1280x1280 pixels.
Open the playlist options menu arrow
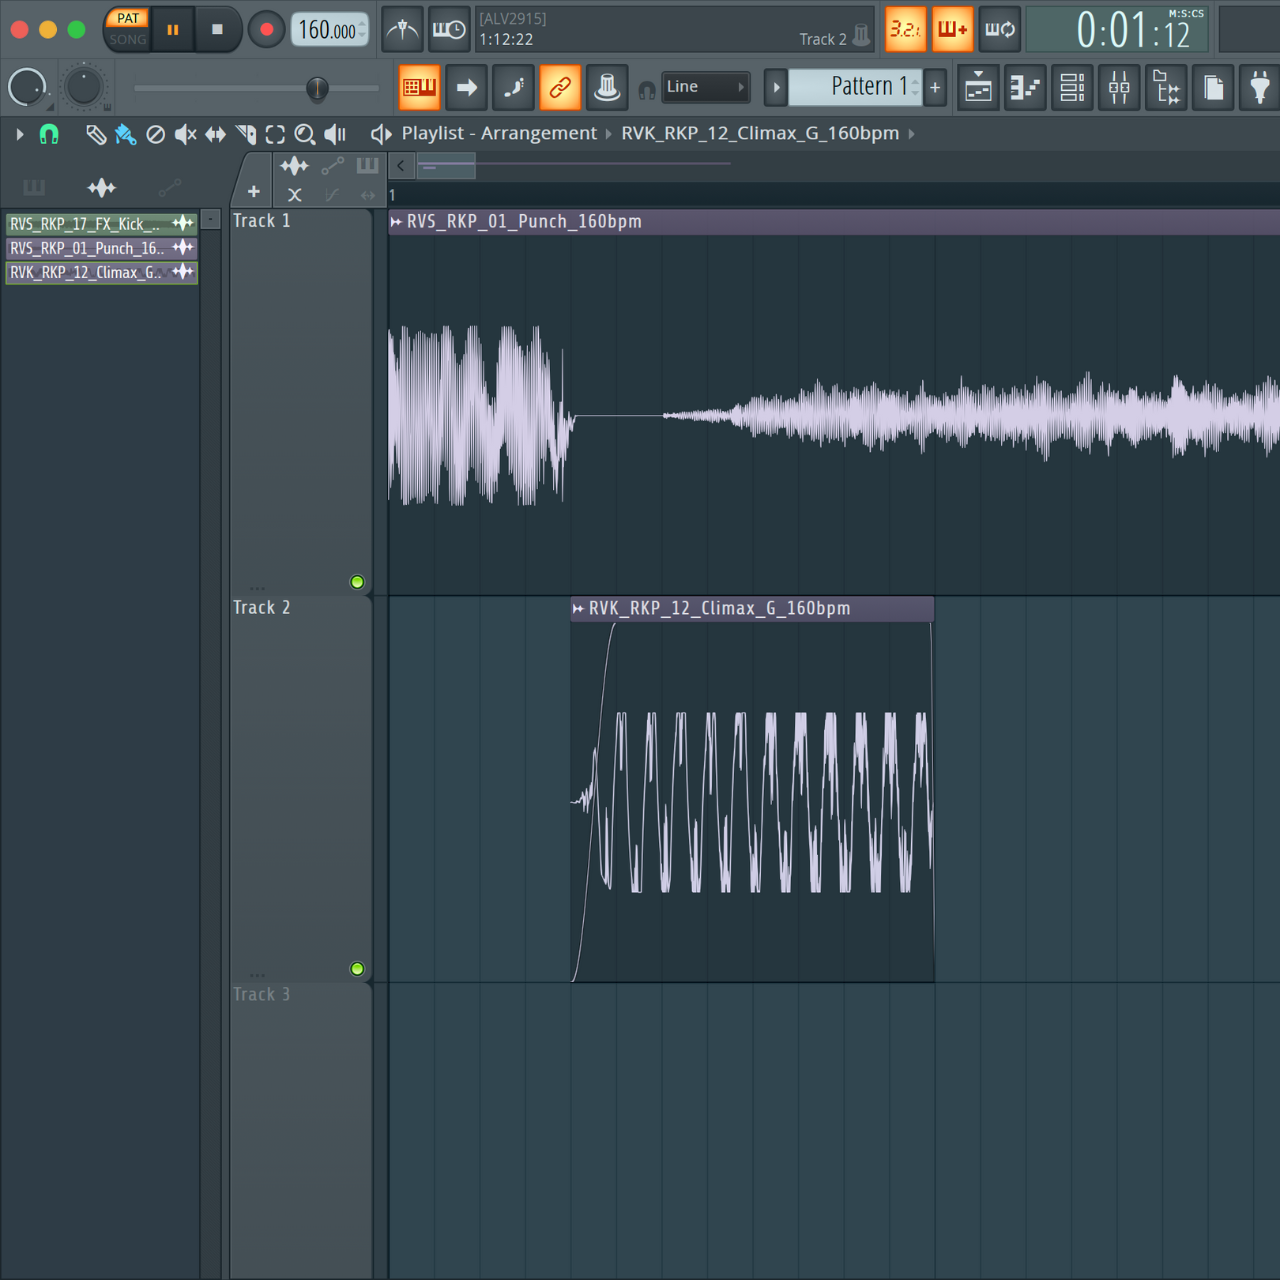pyautogui.click(x=19, y=134)
